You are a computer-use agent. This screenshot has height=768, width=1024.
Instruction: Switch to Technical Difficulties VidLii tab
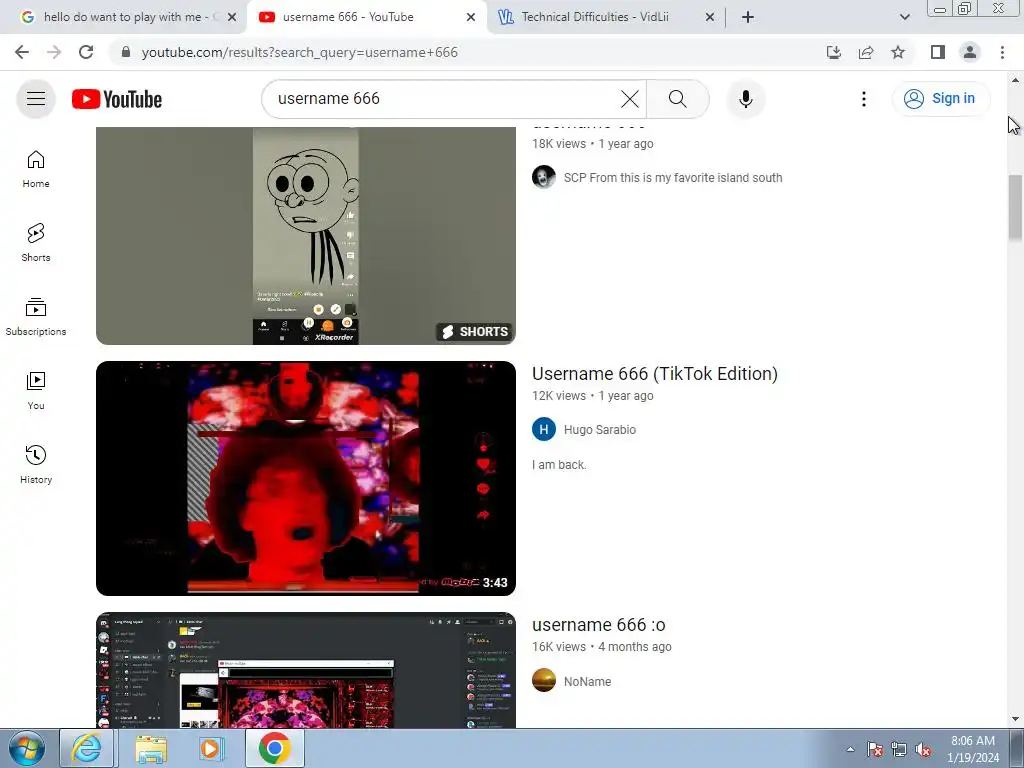[594, 17]
